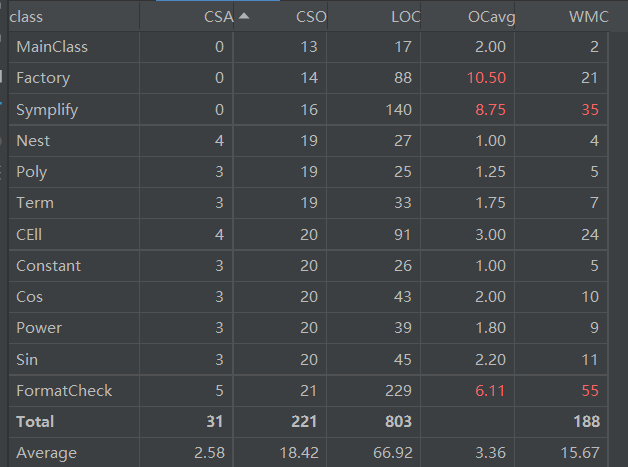Select the Constant class row
Image resolution: width=628 pixels, height=467 pixels.
pyautogui.click(x=49, y=266)
